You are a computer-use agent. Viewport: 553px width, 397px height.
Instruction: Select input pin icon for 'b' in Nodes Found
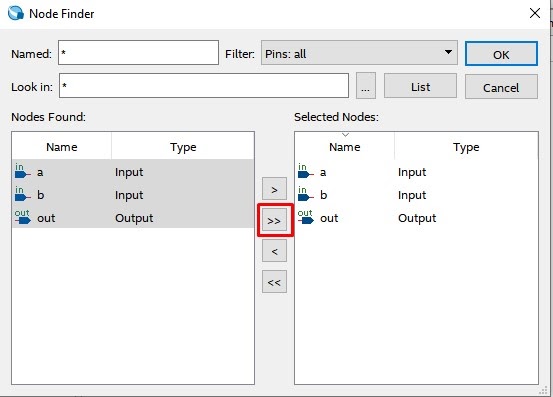22,194
